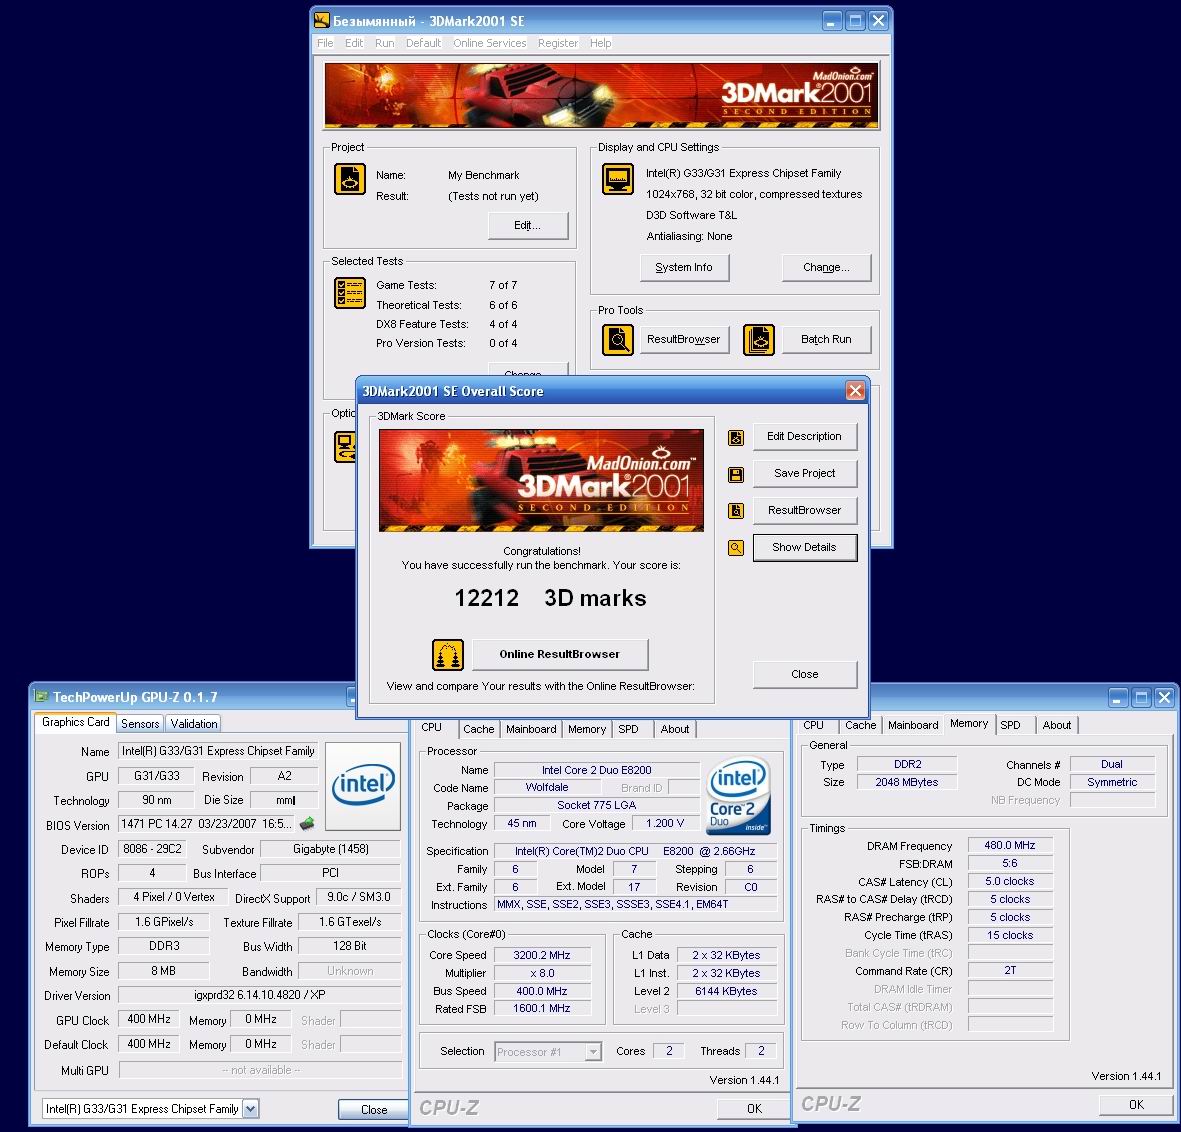Viewport: 1181px width, 1132px height.
Task: Click OK in the left CPU-Z window
Action: coord(754,1109)
